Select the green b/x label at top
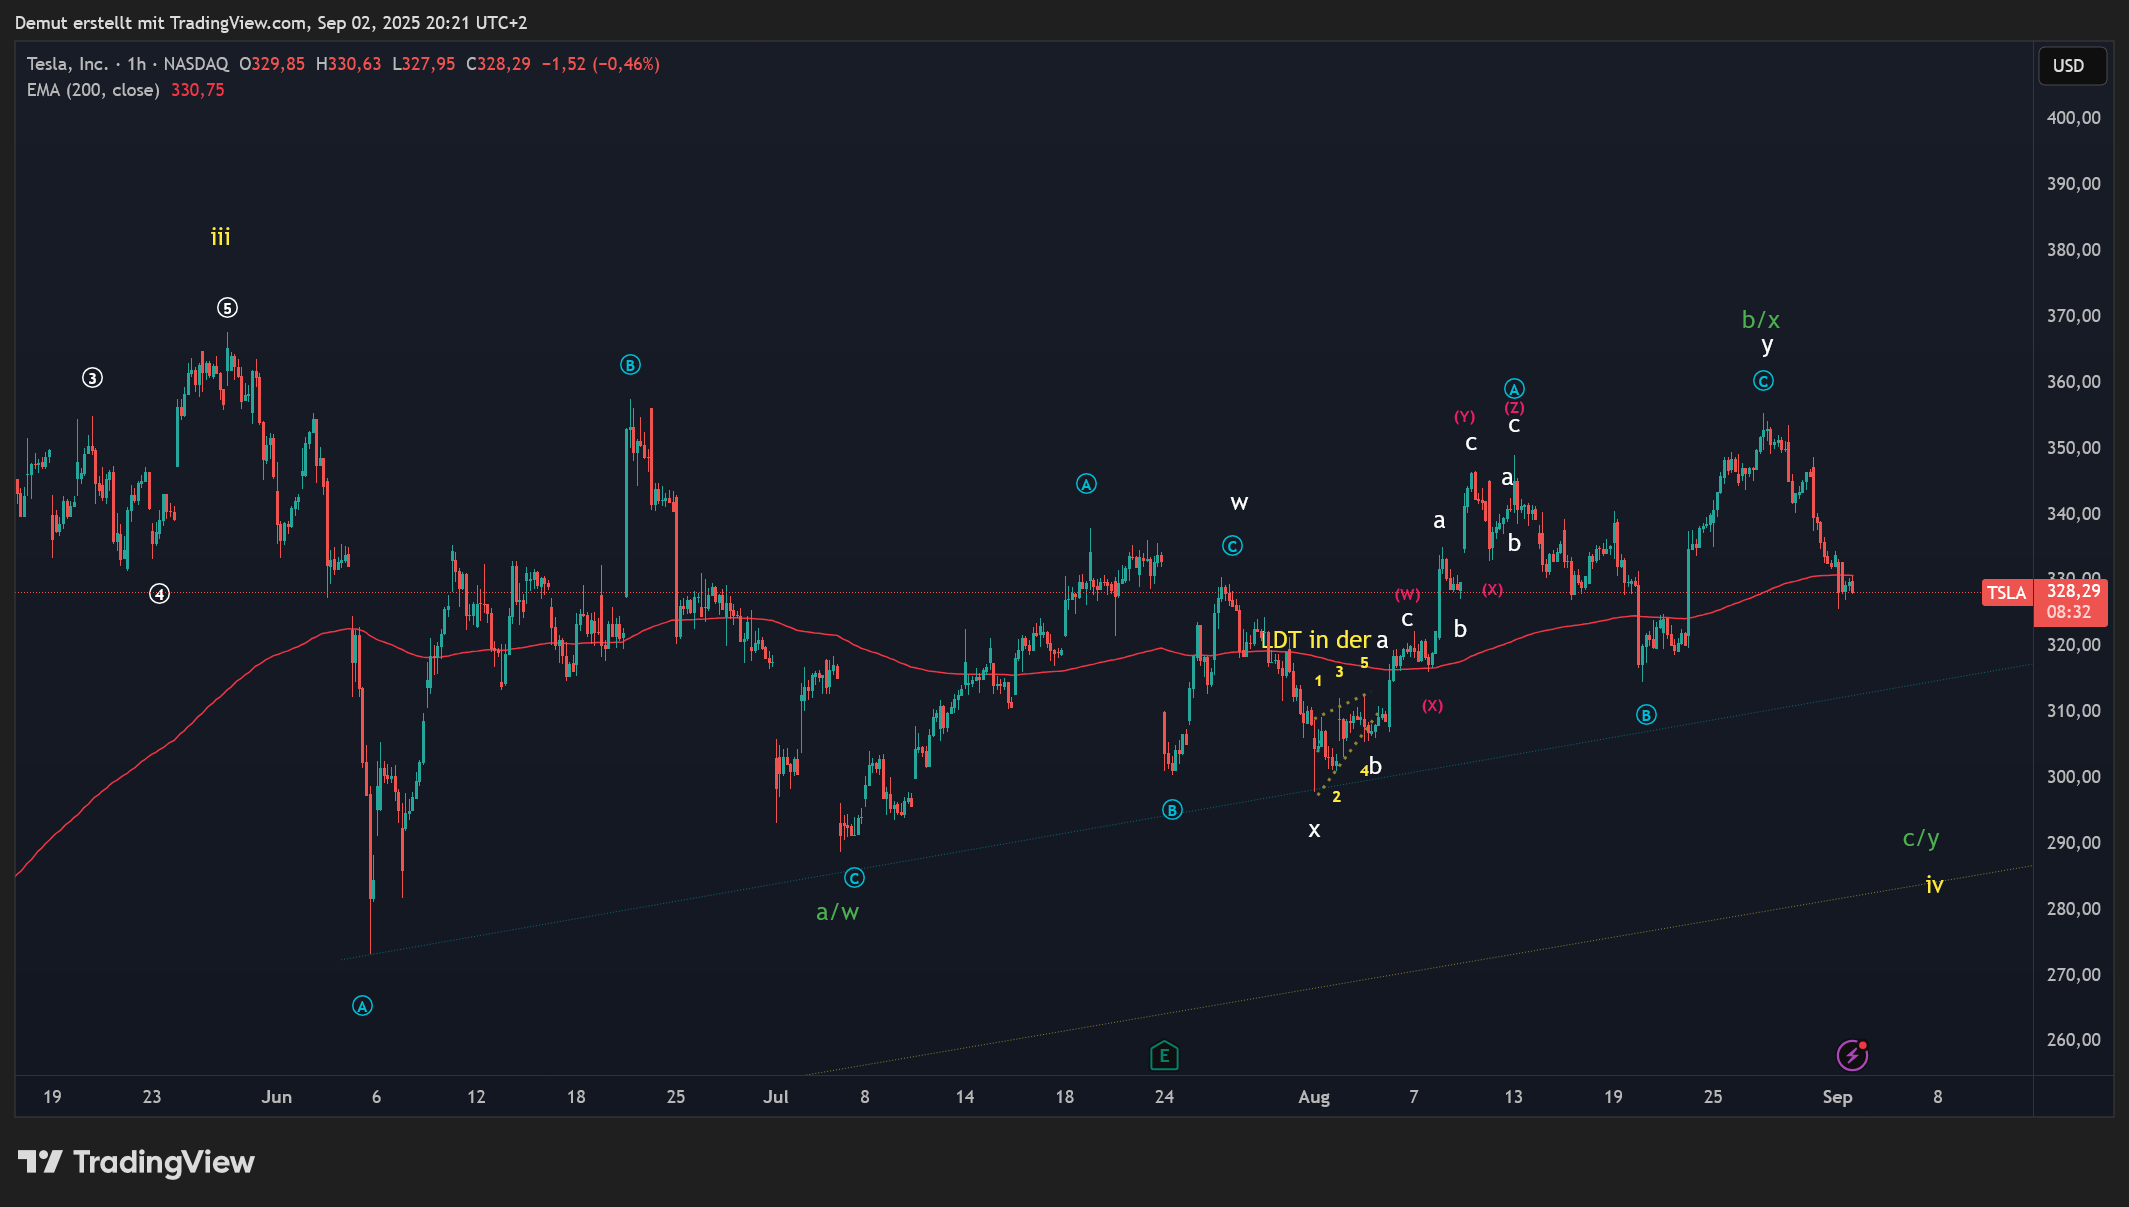This screenshot has height=1207, width=2129. point(1760,320)
